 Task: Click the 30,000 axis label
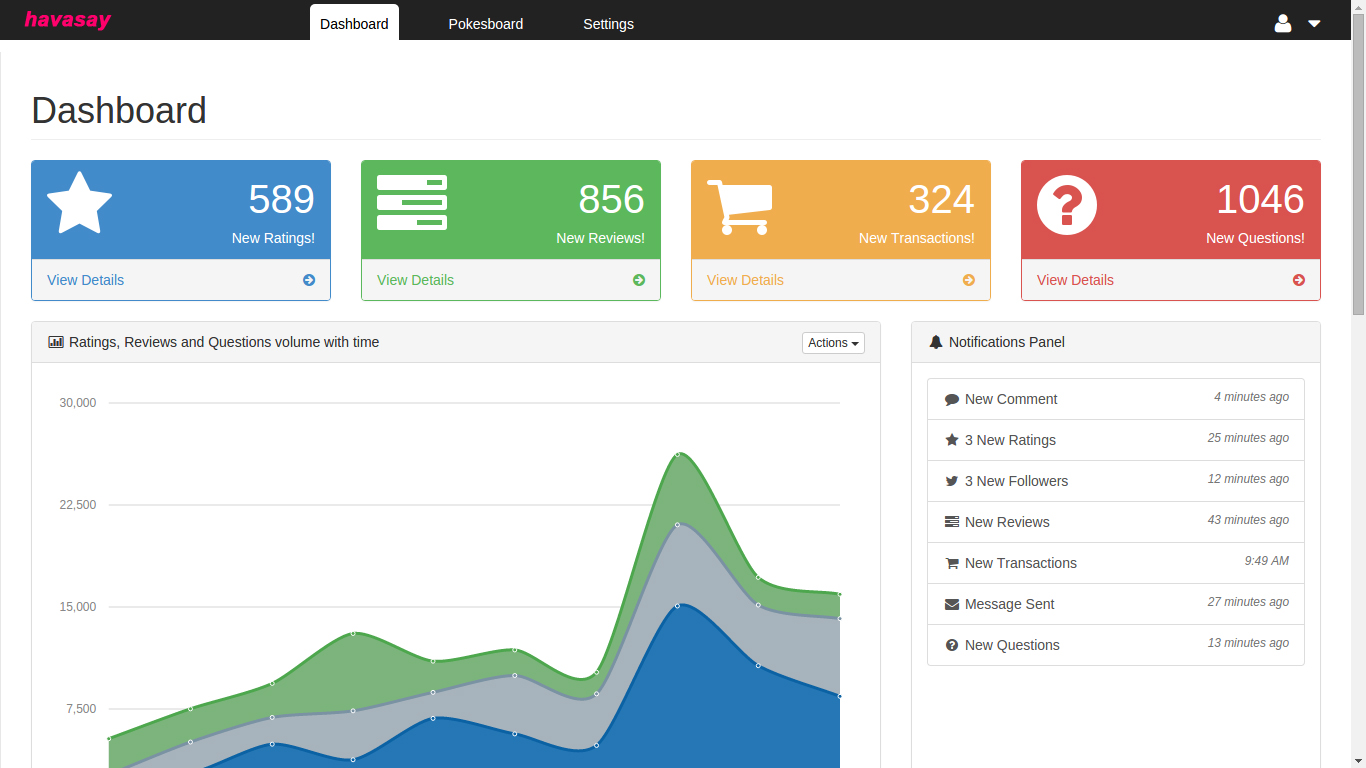(78, 403)
